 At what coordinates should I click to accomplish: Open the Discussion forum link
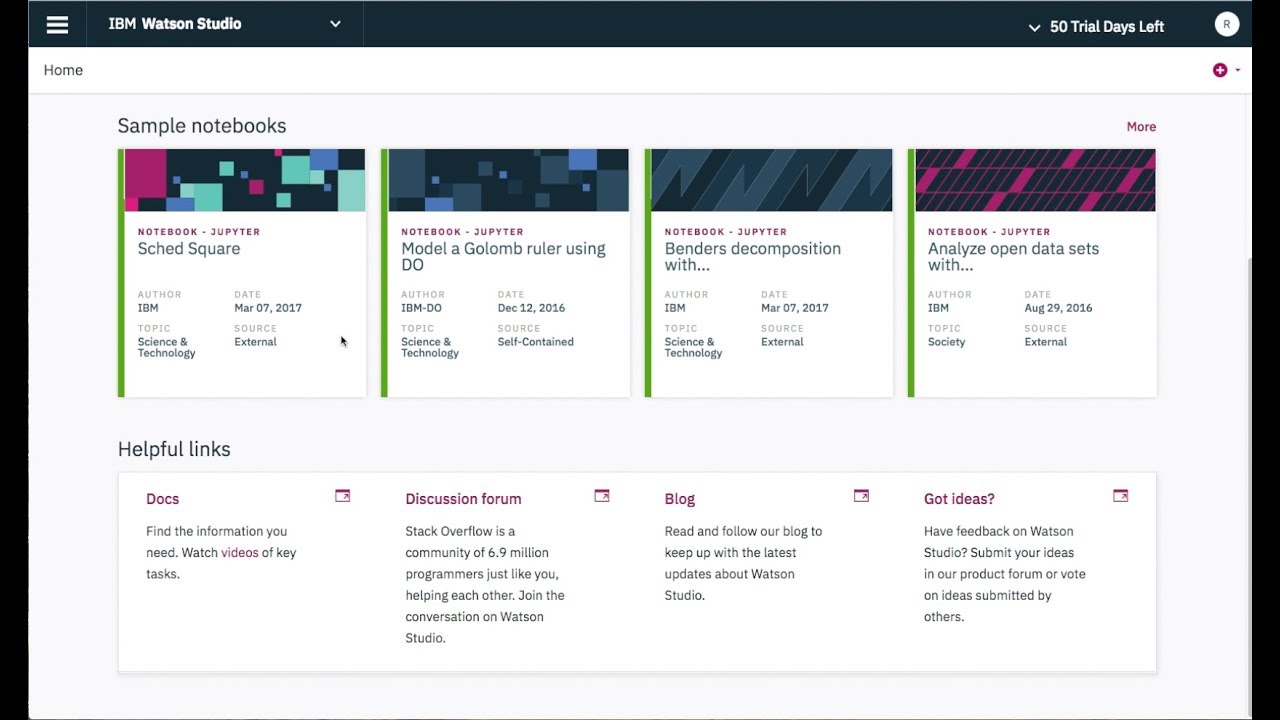point(463,499)
